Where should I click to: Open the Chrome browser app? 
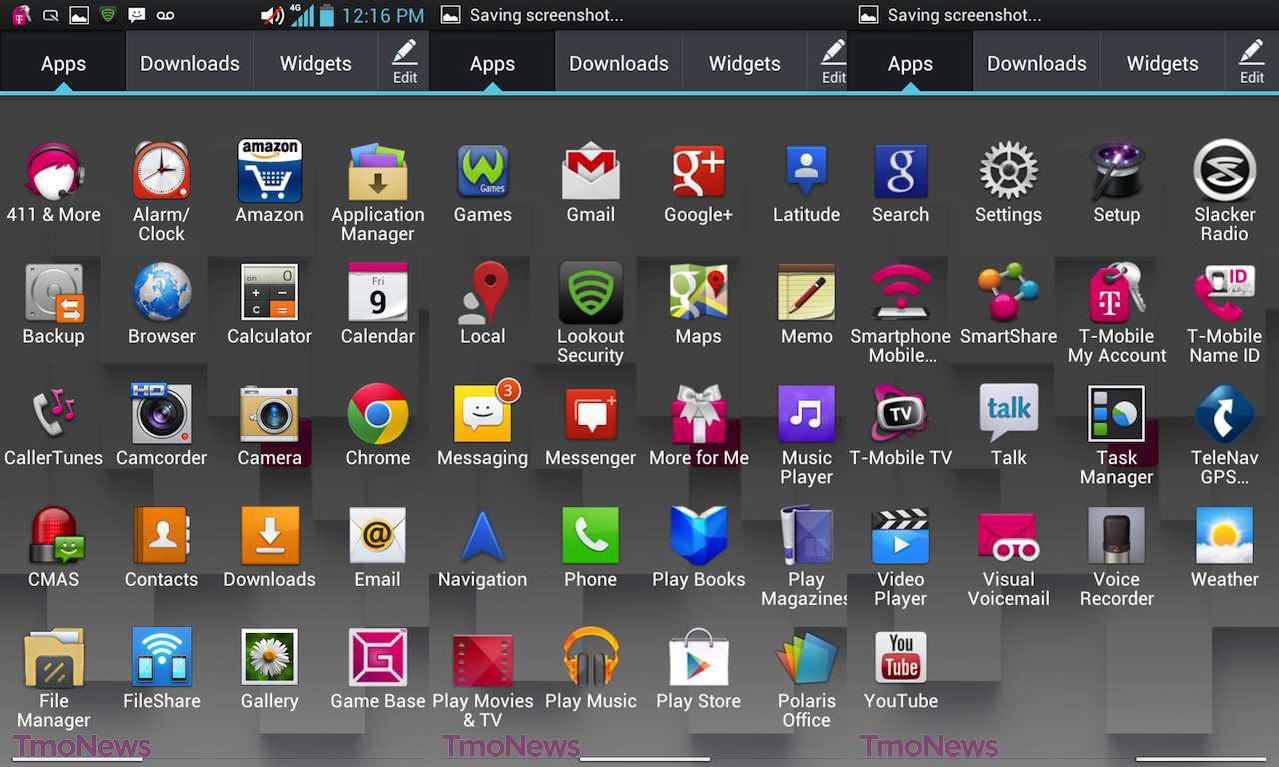(x=377, y=415)
